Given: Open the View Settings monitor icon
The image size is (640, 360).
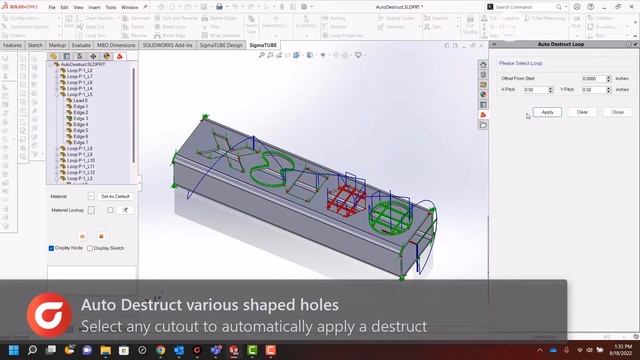Looking at the screenshot, I should pyautogui.click(x=358, y=55).
